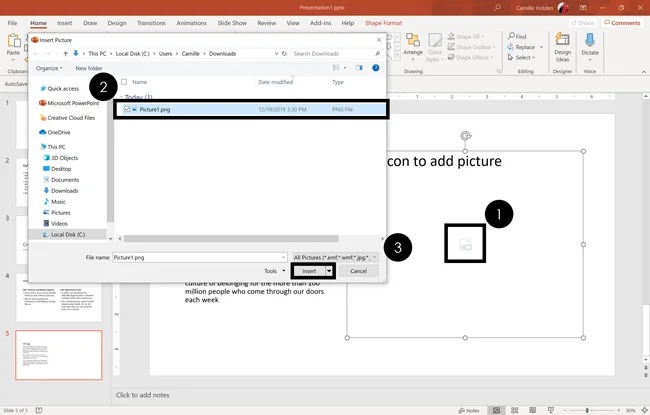650x415 pixels.
Task: Click fit slide to window icon
Action: point(645,410)
